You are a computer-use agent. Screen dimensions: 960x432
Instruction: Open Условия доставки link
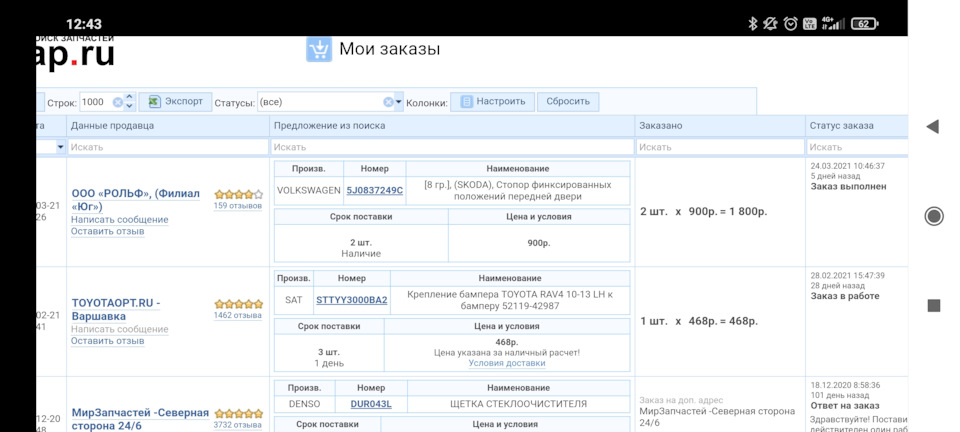coord(507,363)
